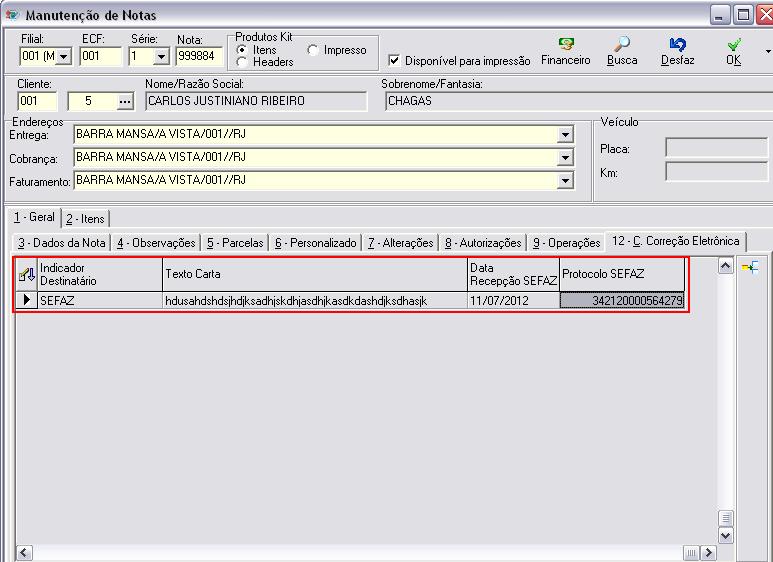Open the Série dropdown list

(x=161, y=57)
